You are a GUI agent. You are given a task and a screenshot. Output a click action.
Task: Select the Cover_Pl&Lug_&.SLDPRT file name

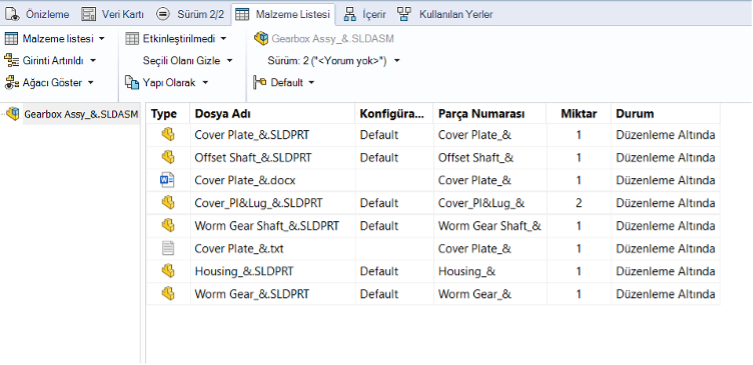coord(258,204)
